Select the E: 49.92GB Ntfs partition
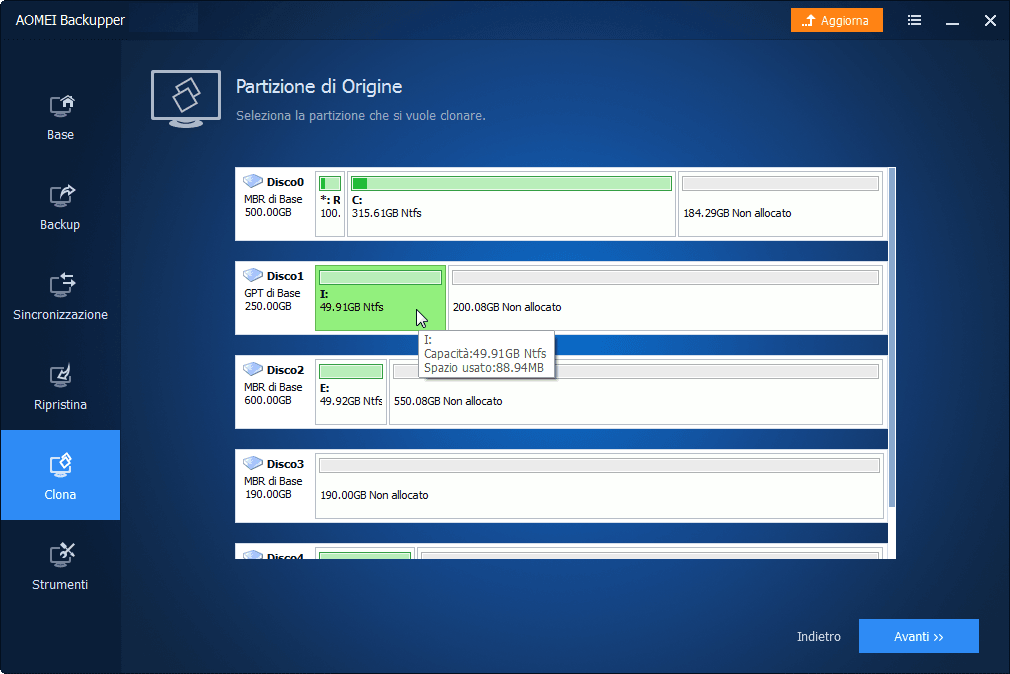The height and width of the screenshot is (674, 1010). tap(351, 392)
